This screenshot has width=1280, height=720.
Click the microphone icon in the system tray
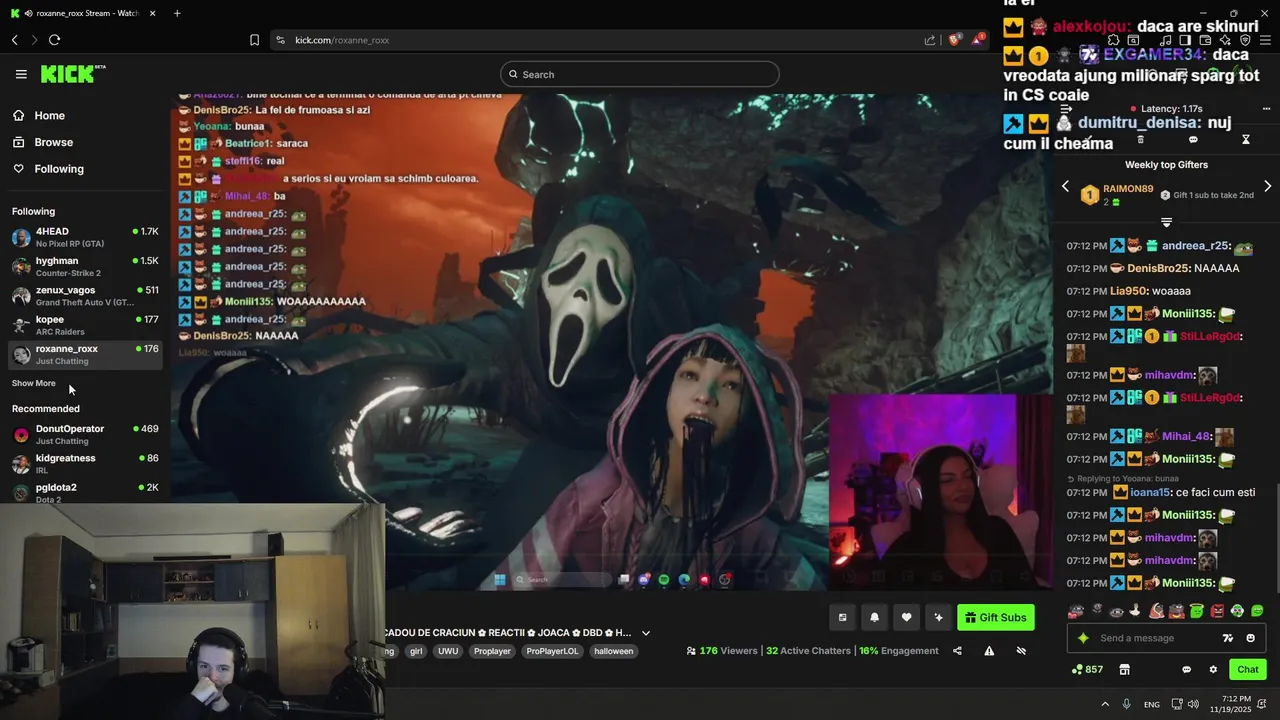pos(1127,704)
